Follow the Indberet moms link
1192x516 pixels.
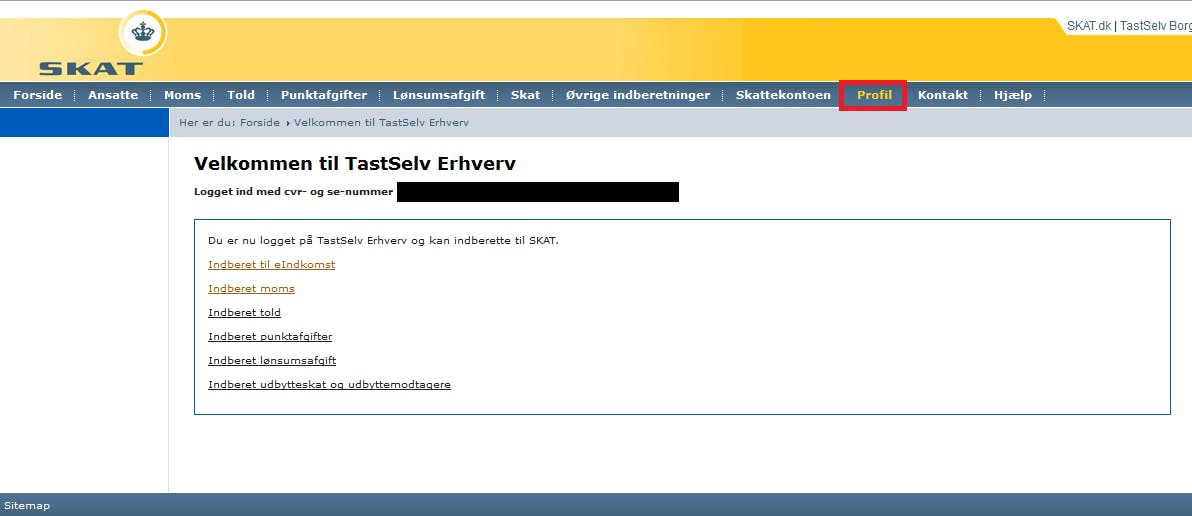[252, 289]
